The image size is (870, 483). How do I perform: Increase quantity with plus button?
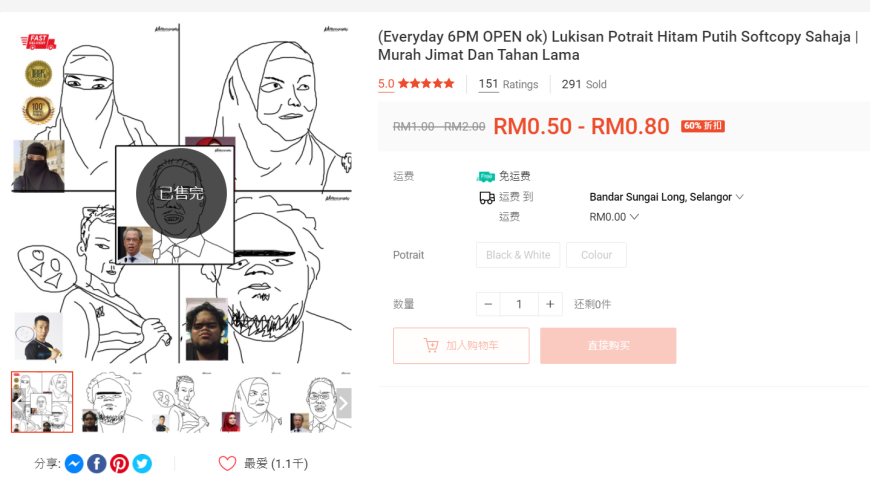pos(550,304)
